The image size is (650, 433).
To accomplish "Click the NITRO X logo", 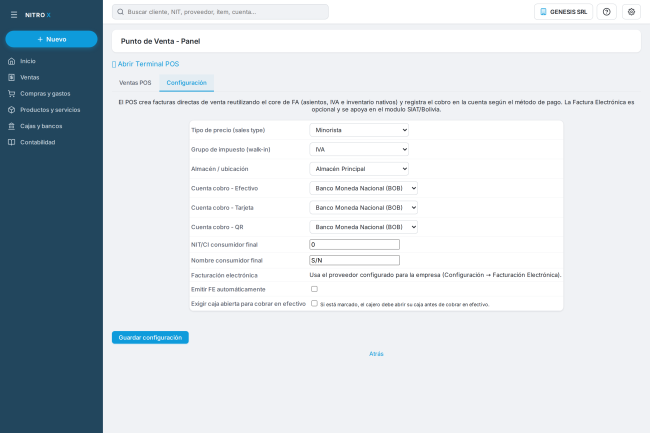I will click(x=38, y=15).
